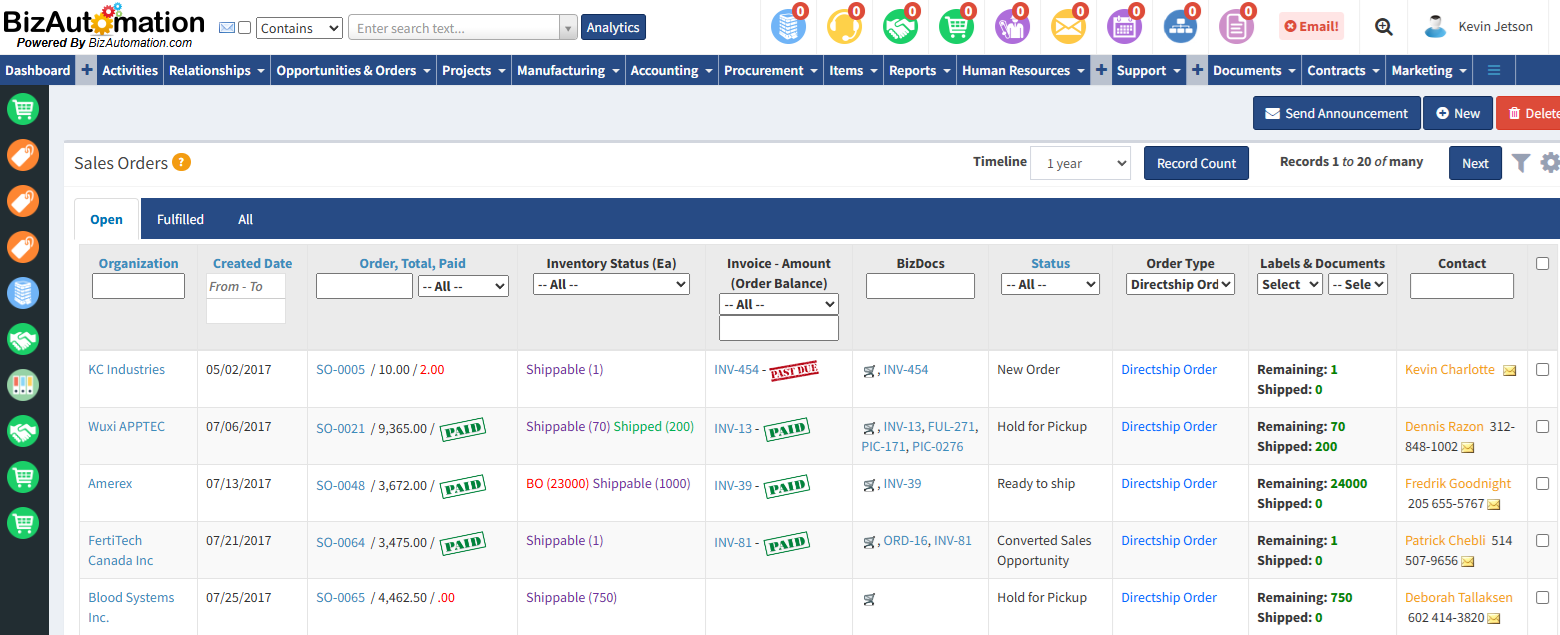Viewport: 1560px width, 635px height.
Task: Click the BizDocs filter text field
Action: coord(920,286)
